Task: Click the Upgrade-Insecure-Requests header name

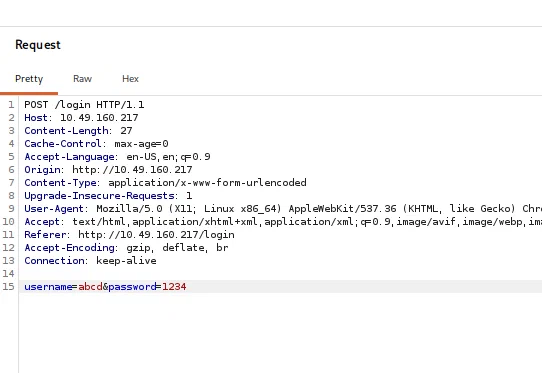Action: coord(99,196)
